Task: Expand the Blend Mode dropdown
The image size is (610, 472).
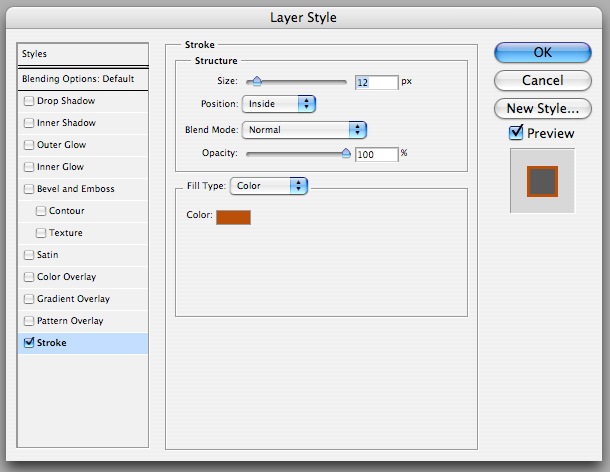Action: [x=304, y=129]
